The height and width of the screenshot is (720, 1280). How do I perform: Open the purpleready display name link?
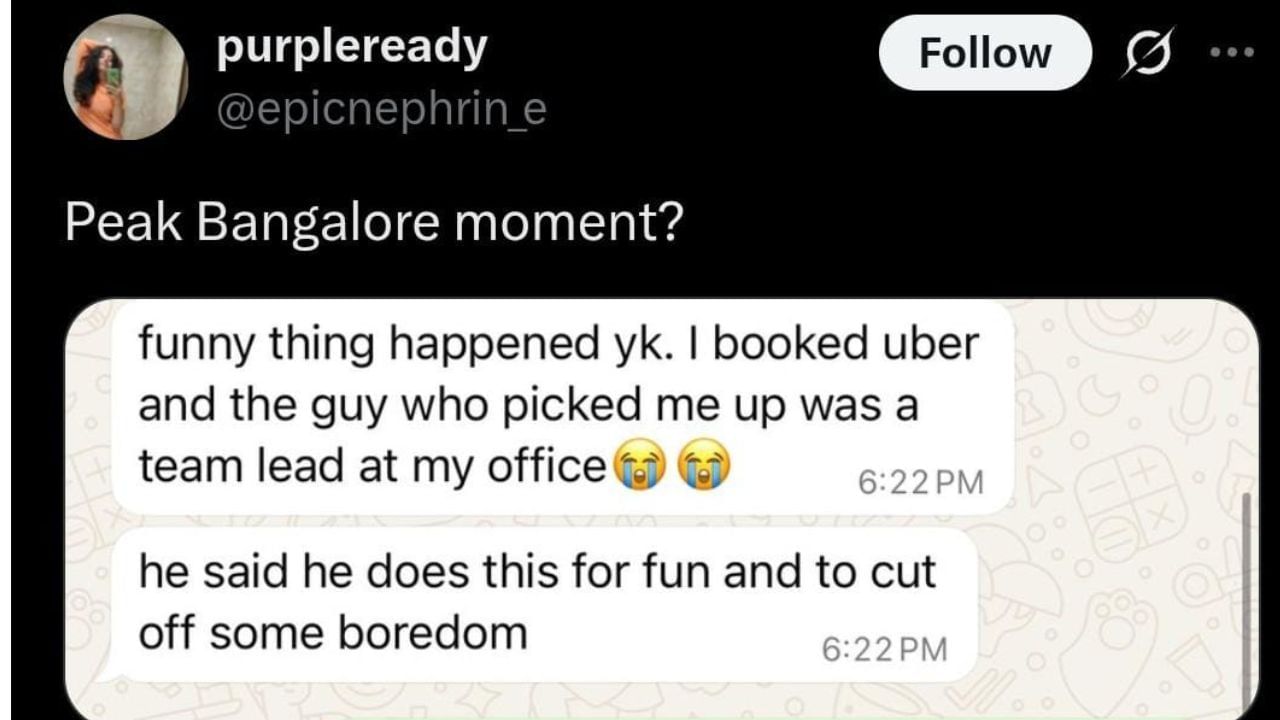tap(352, 47)
